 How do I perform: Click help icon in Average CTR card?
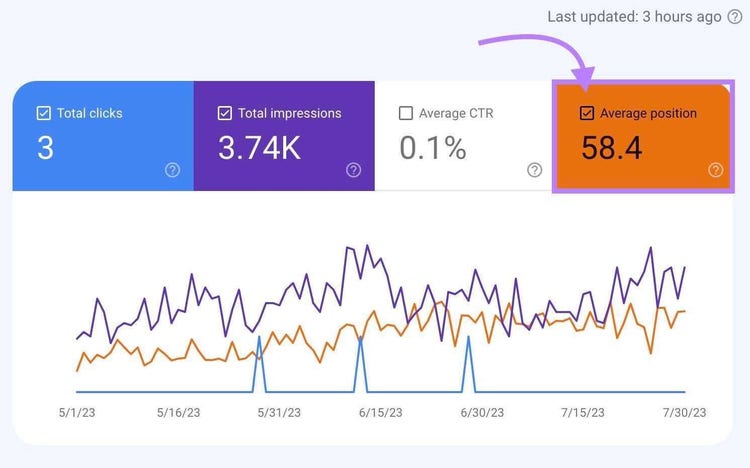tap(534, 170)
